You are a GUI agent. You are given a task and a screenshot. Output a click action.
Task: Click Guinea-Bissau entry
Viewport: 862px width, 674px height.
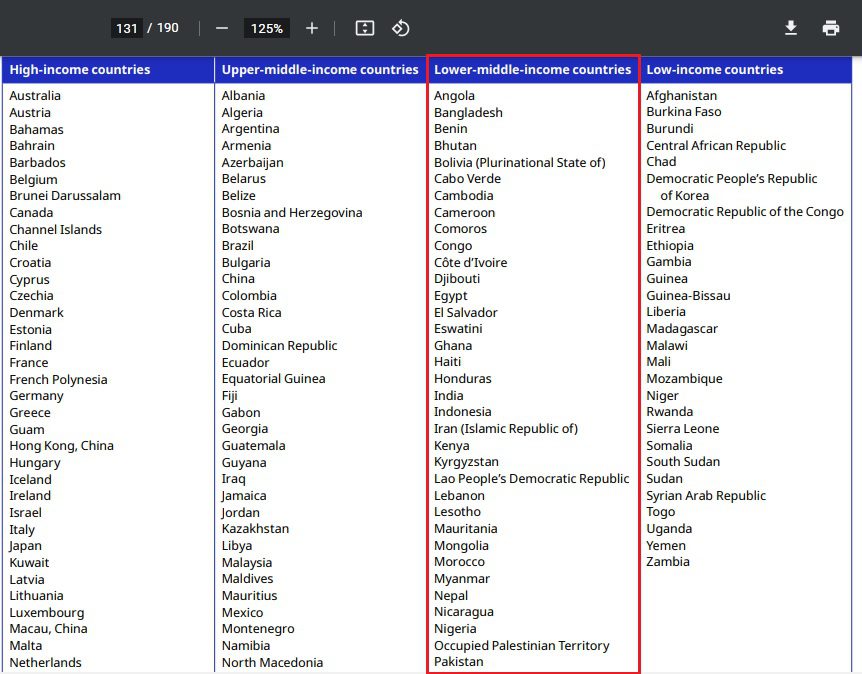pyautogui.click(x=688, y=296)
